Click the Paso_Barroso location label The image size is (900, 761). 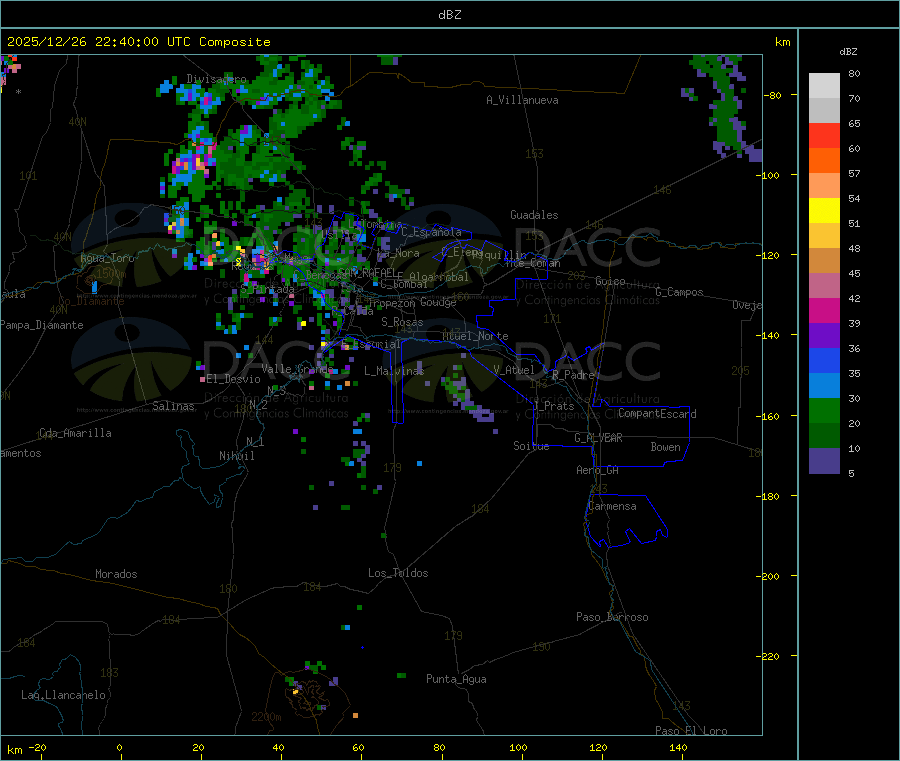pyautogui.click(x=612, y=617)
